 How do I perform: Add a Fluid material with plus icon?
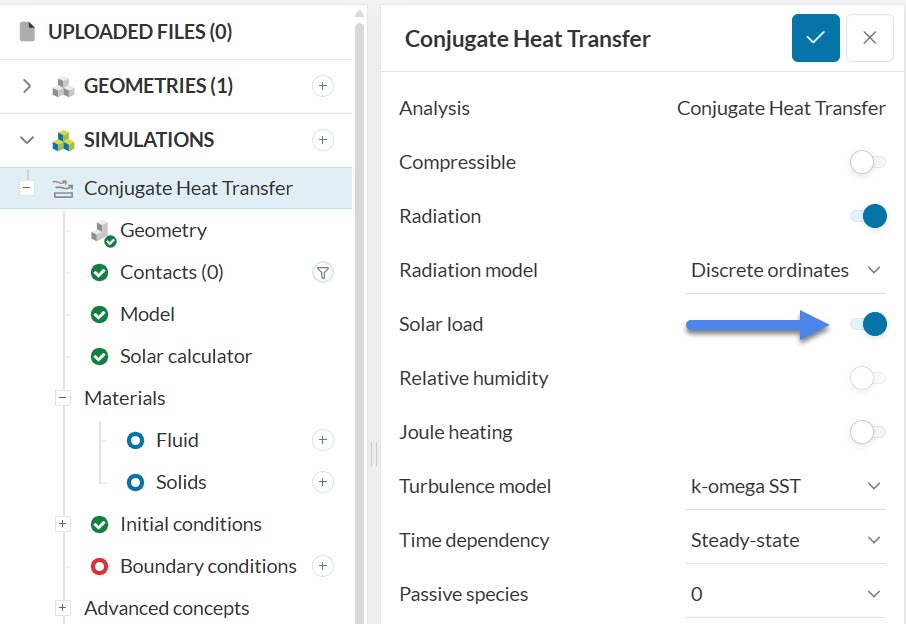323,440
